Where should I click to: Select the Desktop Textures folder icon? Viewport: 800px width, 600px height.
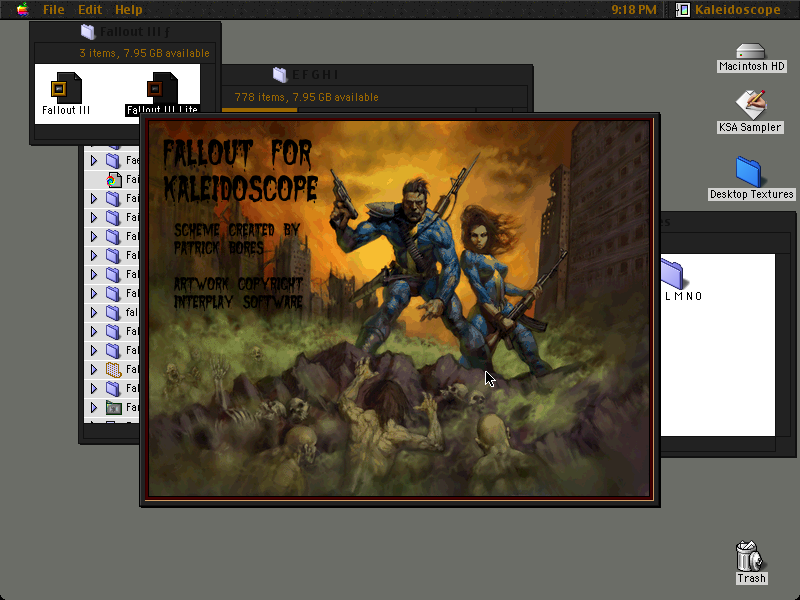point(749,172)
